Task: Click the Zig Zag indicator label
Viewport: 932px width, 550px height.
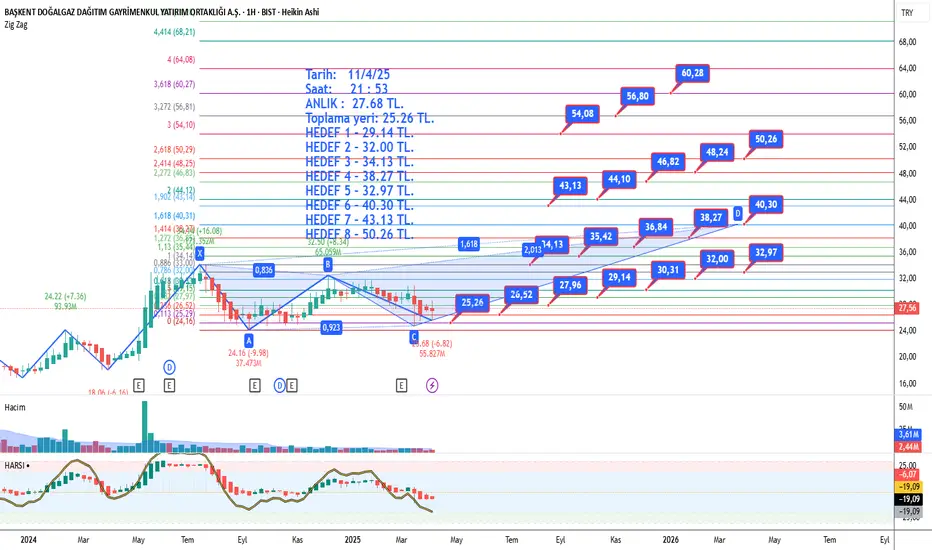Action: 16,25
